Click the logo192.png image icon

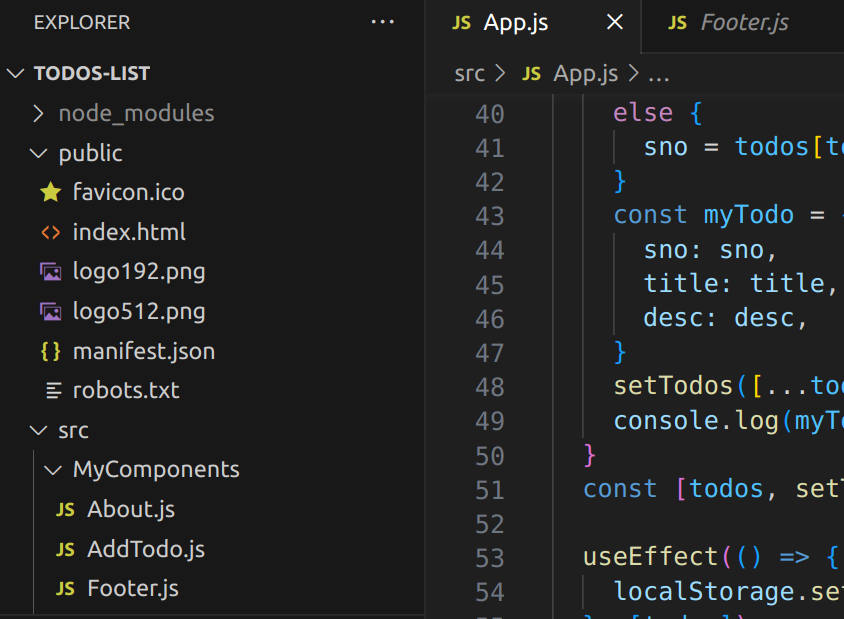tap(50, 272)
